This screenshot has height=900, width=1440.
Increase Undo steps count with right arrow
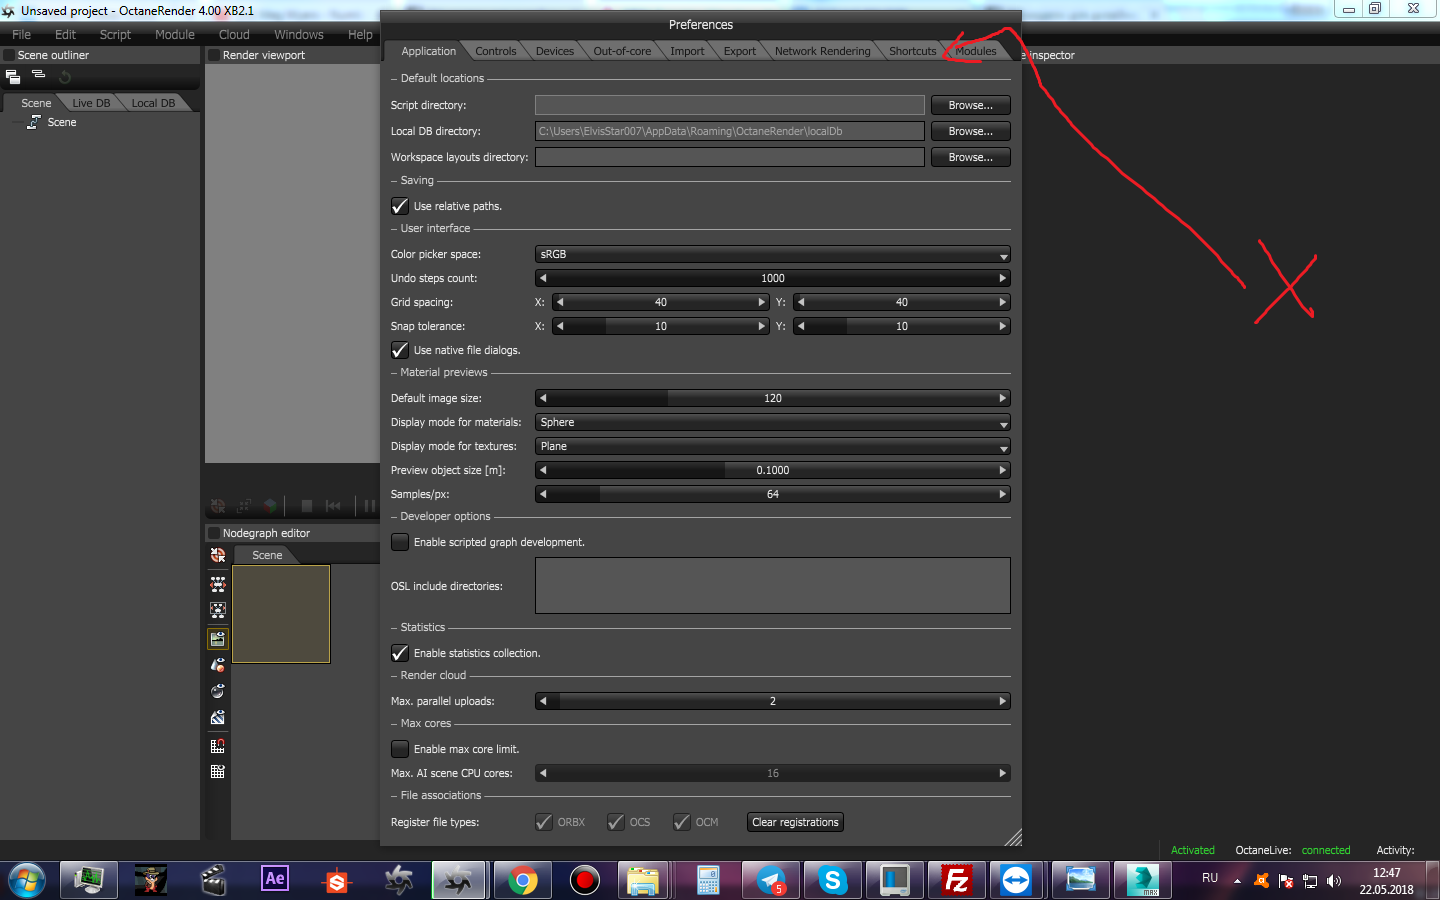click(1002, 278)
